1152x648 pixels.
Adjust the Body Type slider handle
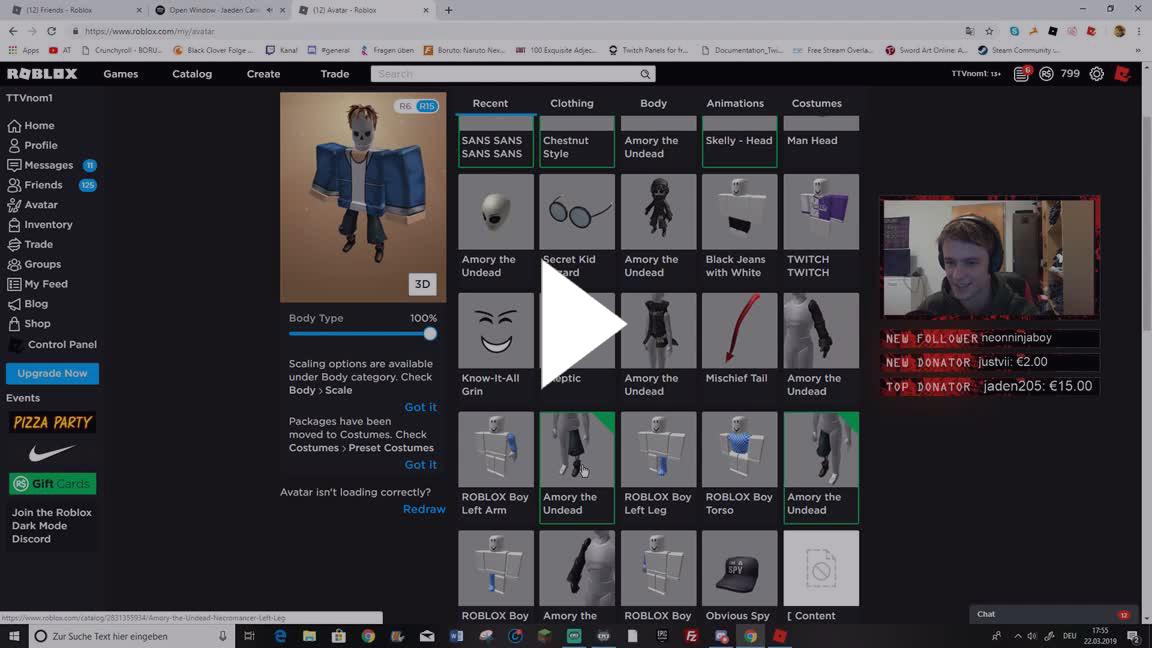[430, 334]
